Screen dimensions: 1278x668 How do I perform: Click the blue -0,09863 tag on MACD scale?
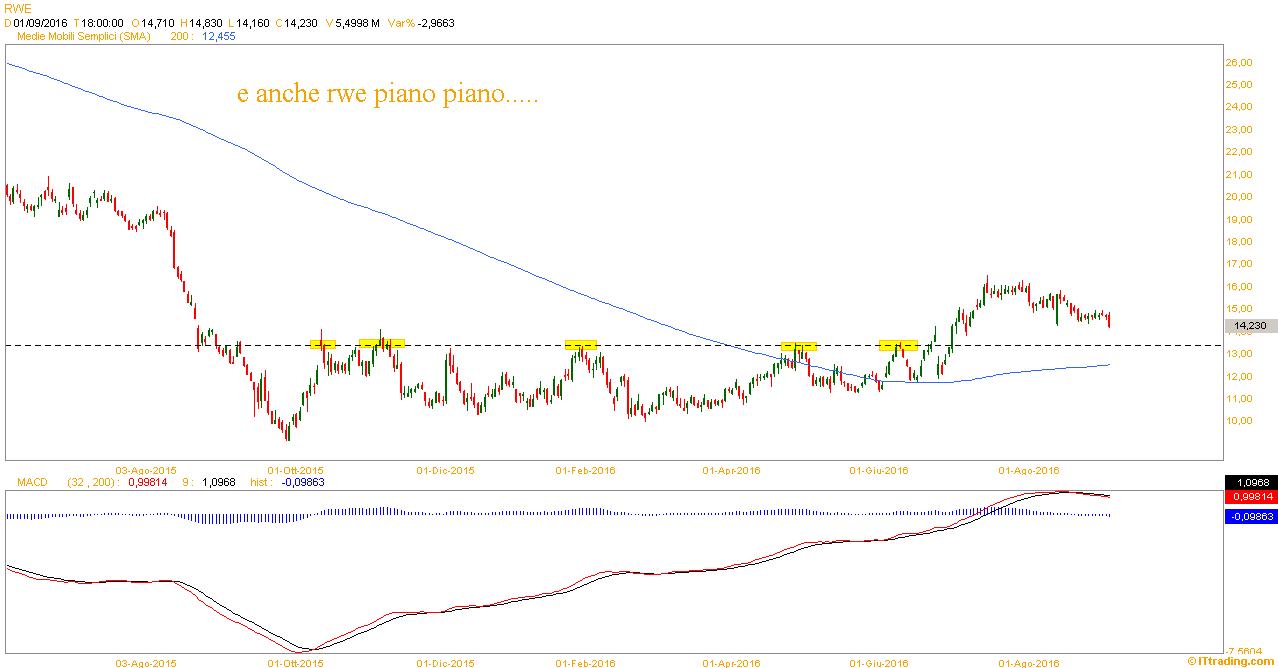pos(1250,516)
